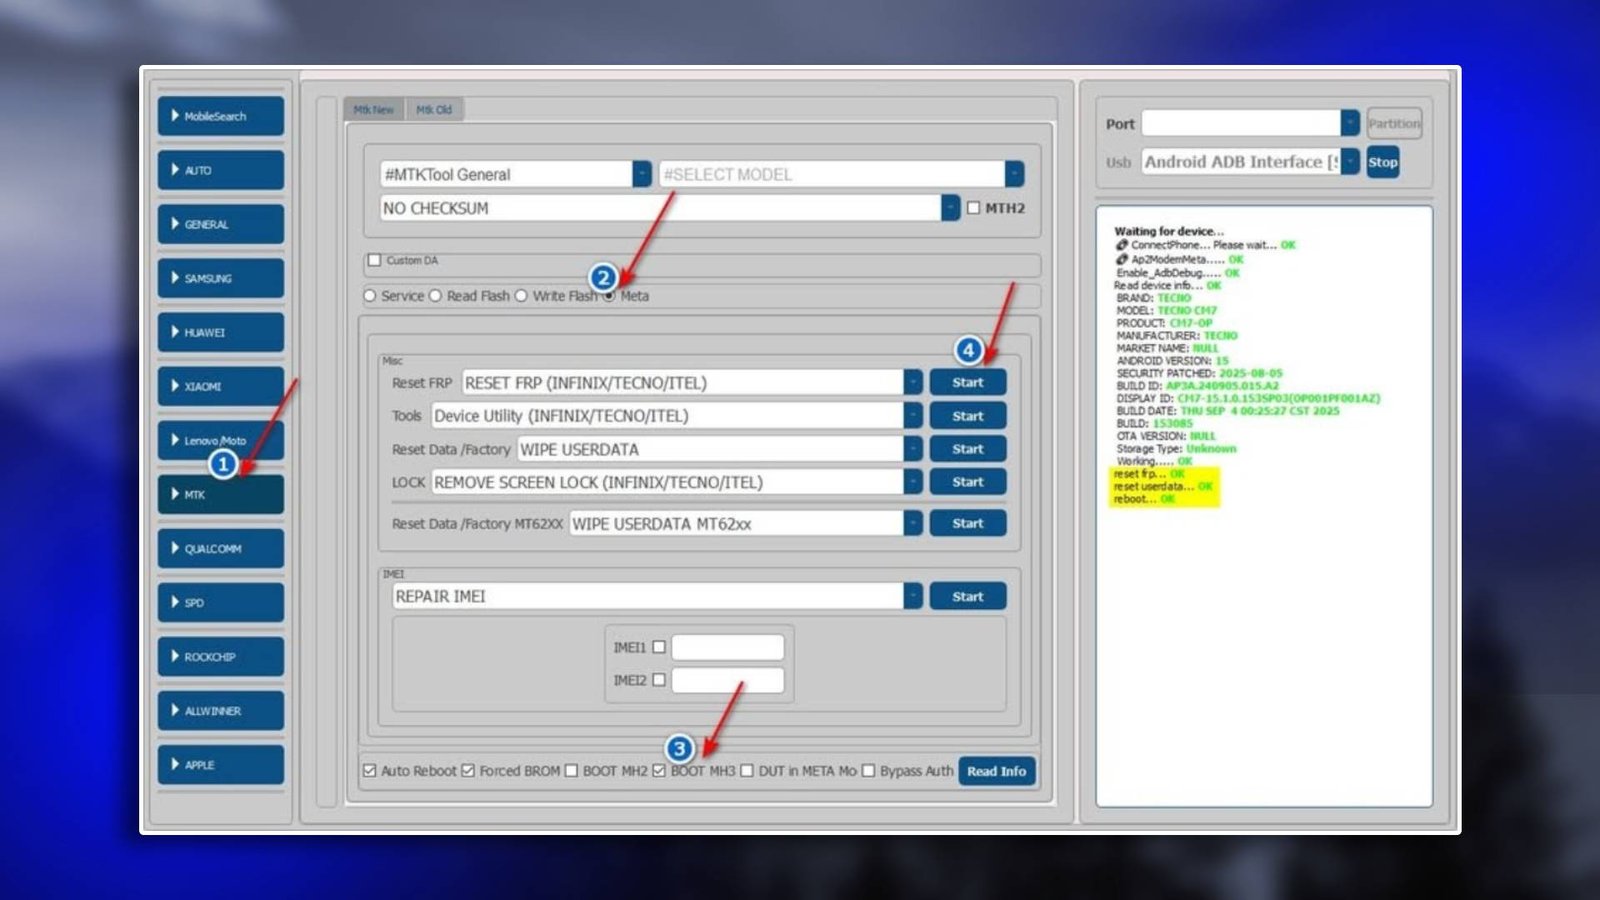The height and width of the screenshot is (900, 1600).
Task: Select the ROCKCHIP brand panel
Action: [220, 657]
